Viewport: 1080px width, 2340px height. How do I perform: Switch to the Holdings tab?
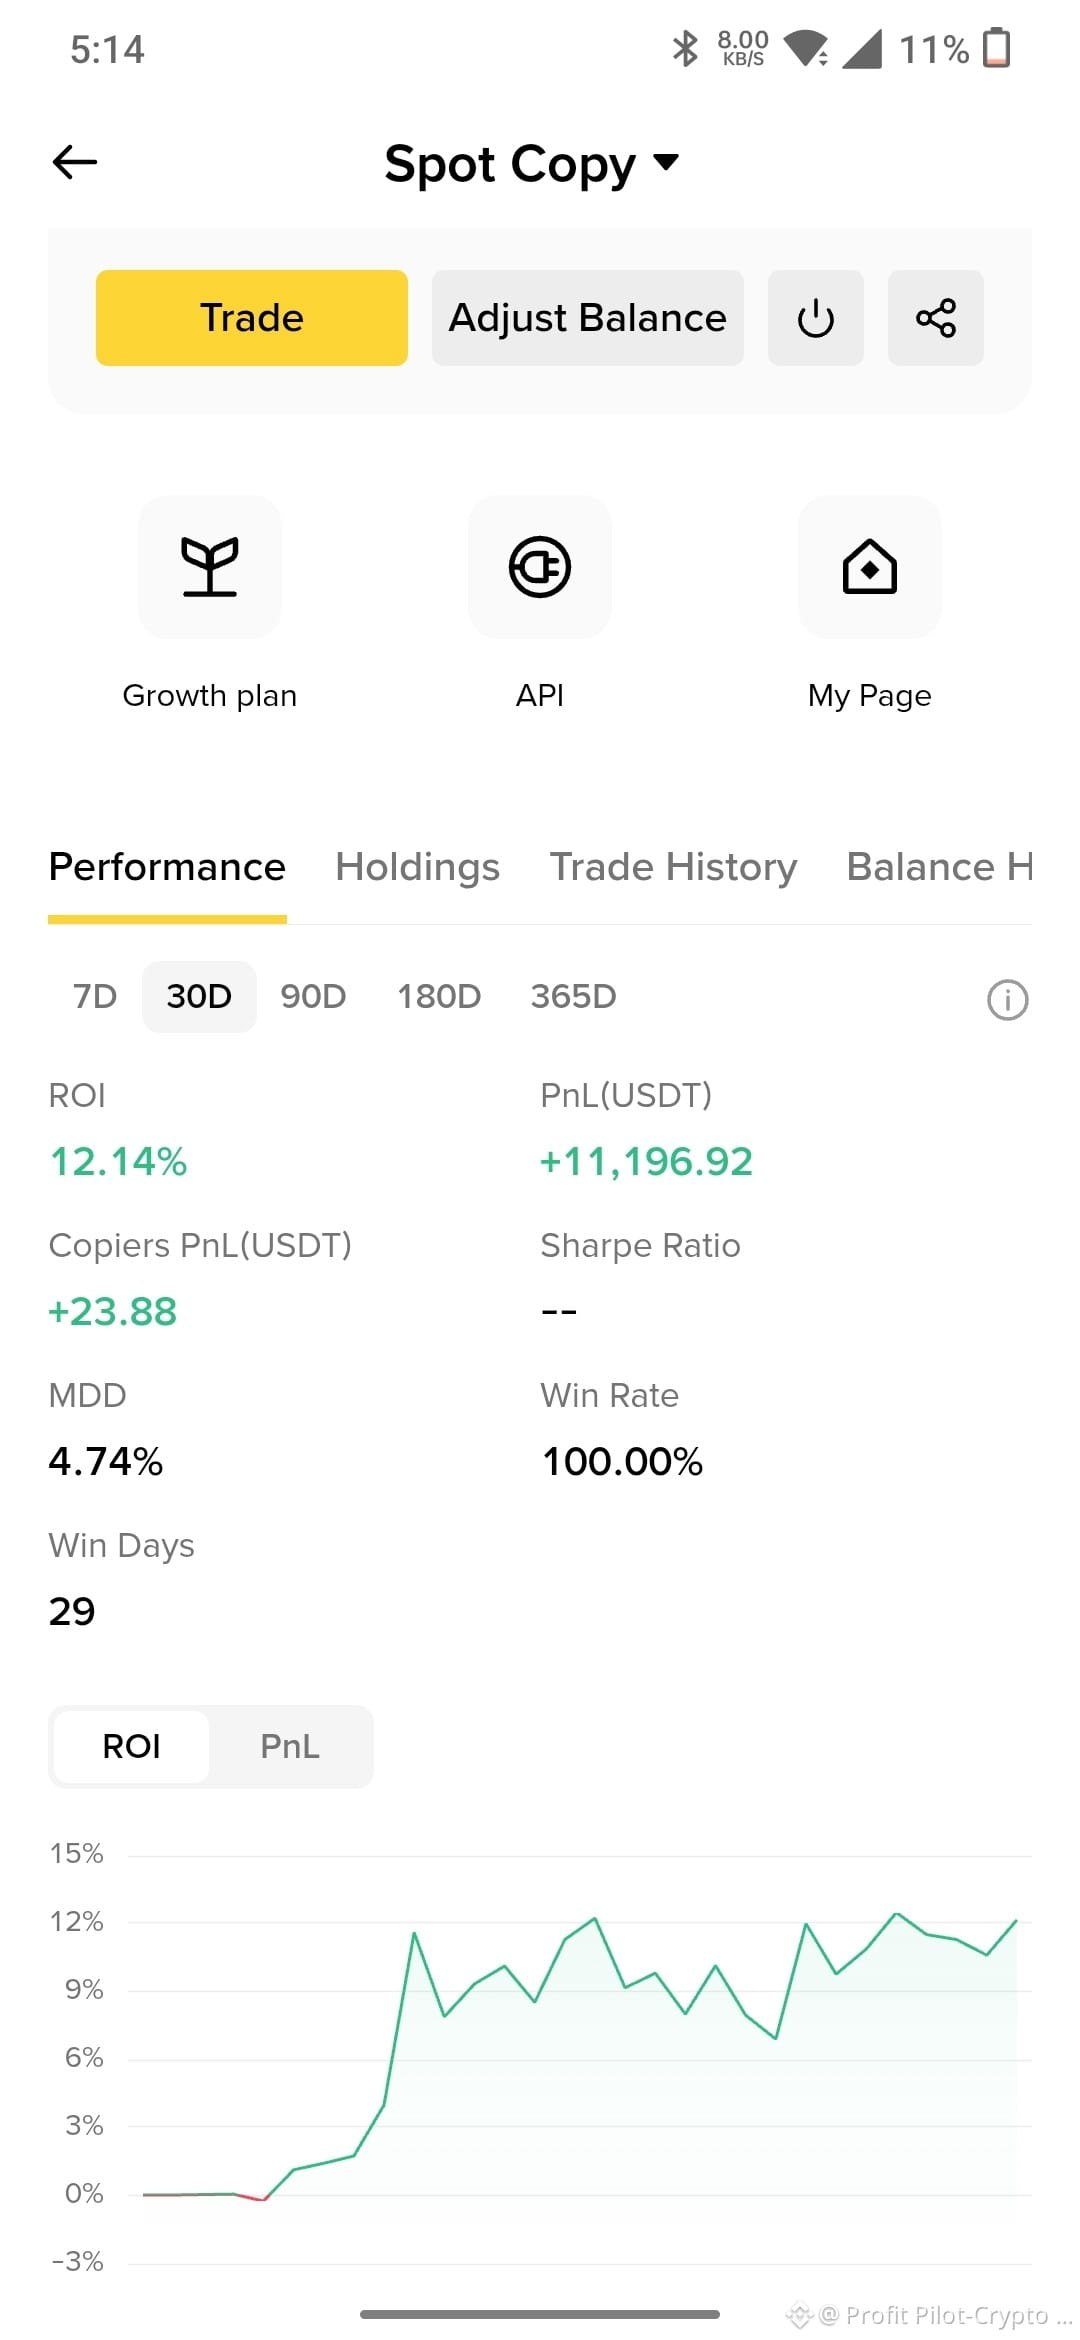(417, 867)
